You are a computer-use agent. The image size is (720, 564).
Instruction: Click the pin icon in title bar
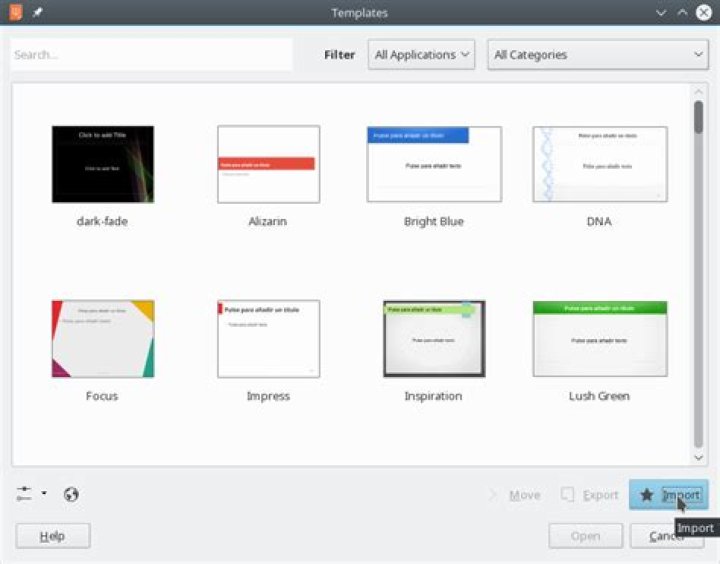coord(38,12)
